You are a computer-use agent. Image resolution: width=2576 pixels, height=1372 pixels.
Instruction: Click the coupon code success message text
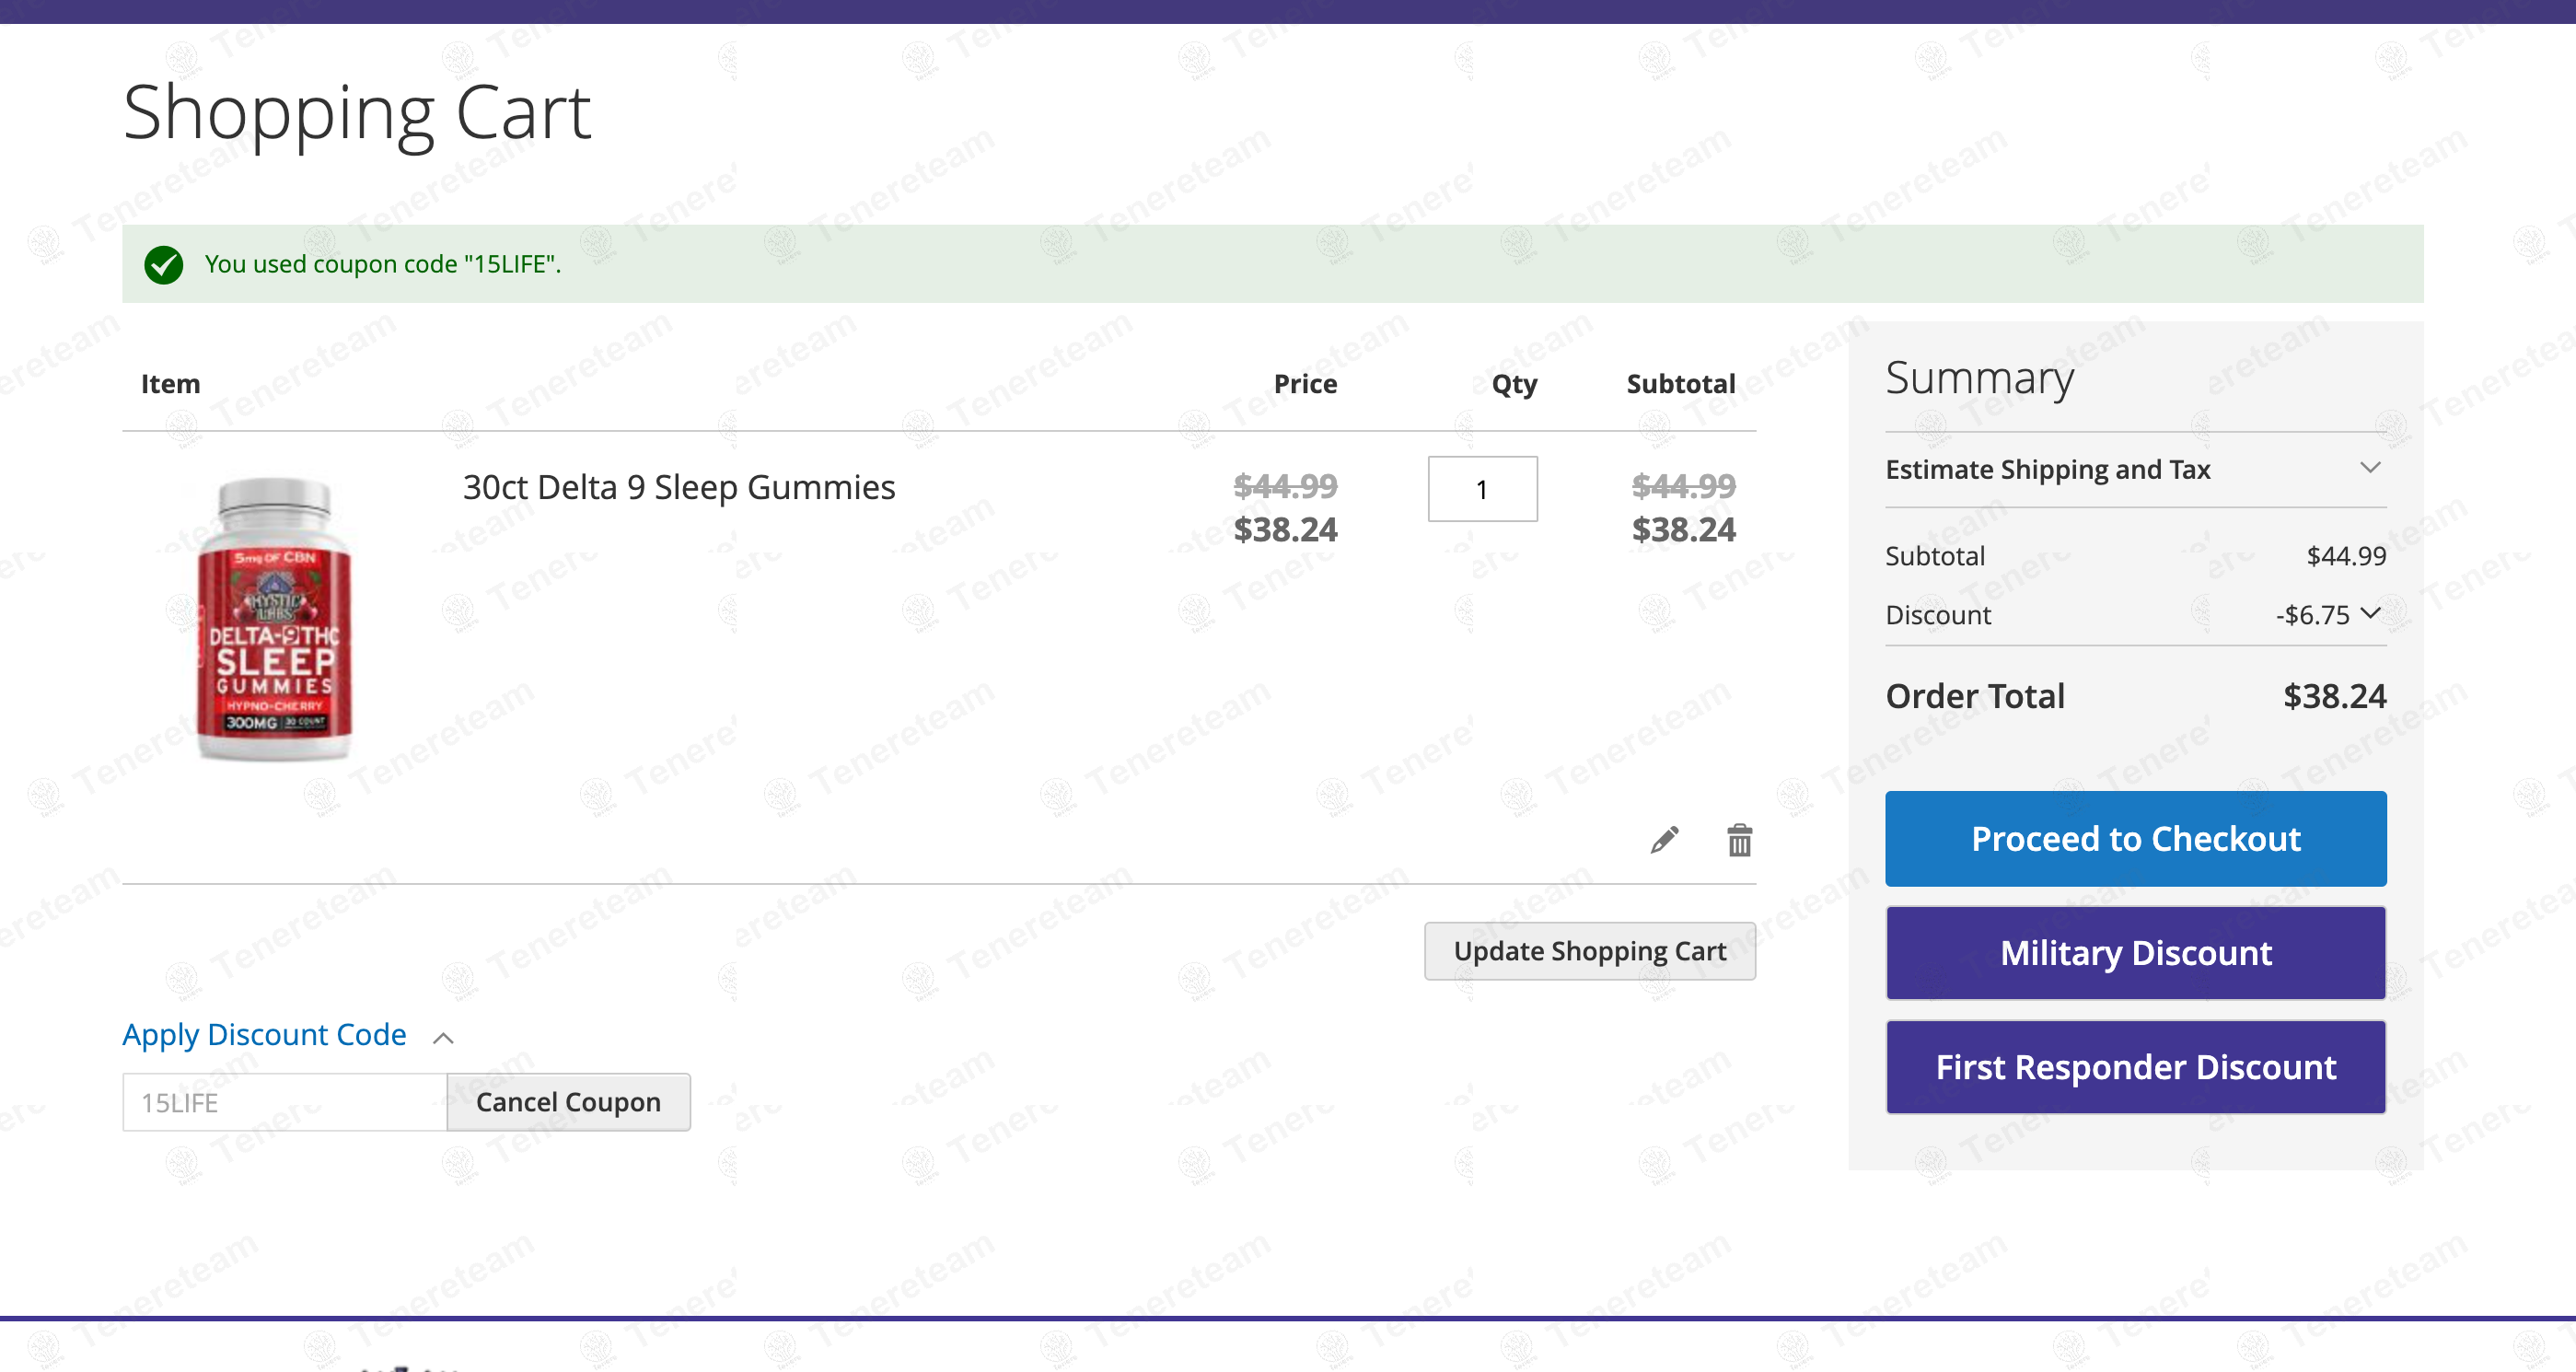pos(382,264)
